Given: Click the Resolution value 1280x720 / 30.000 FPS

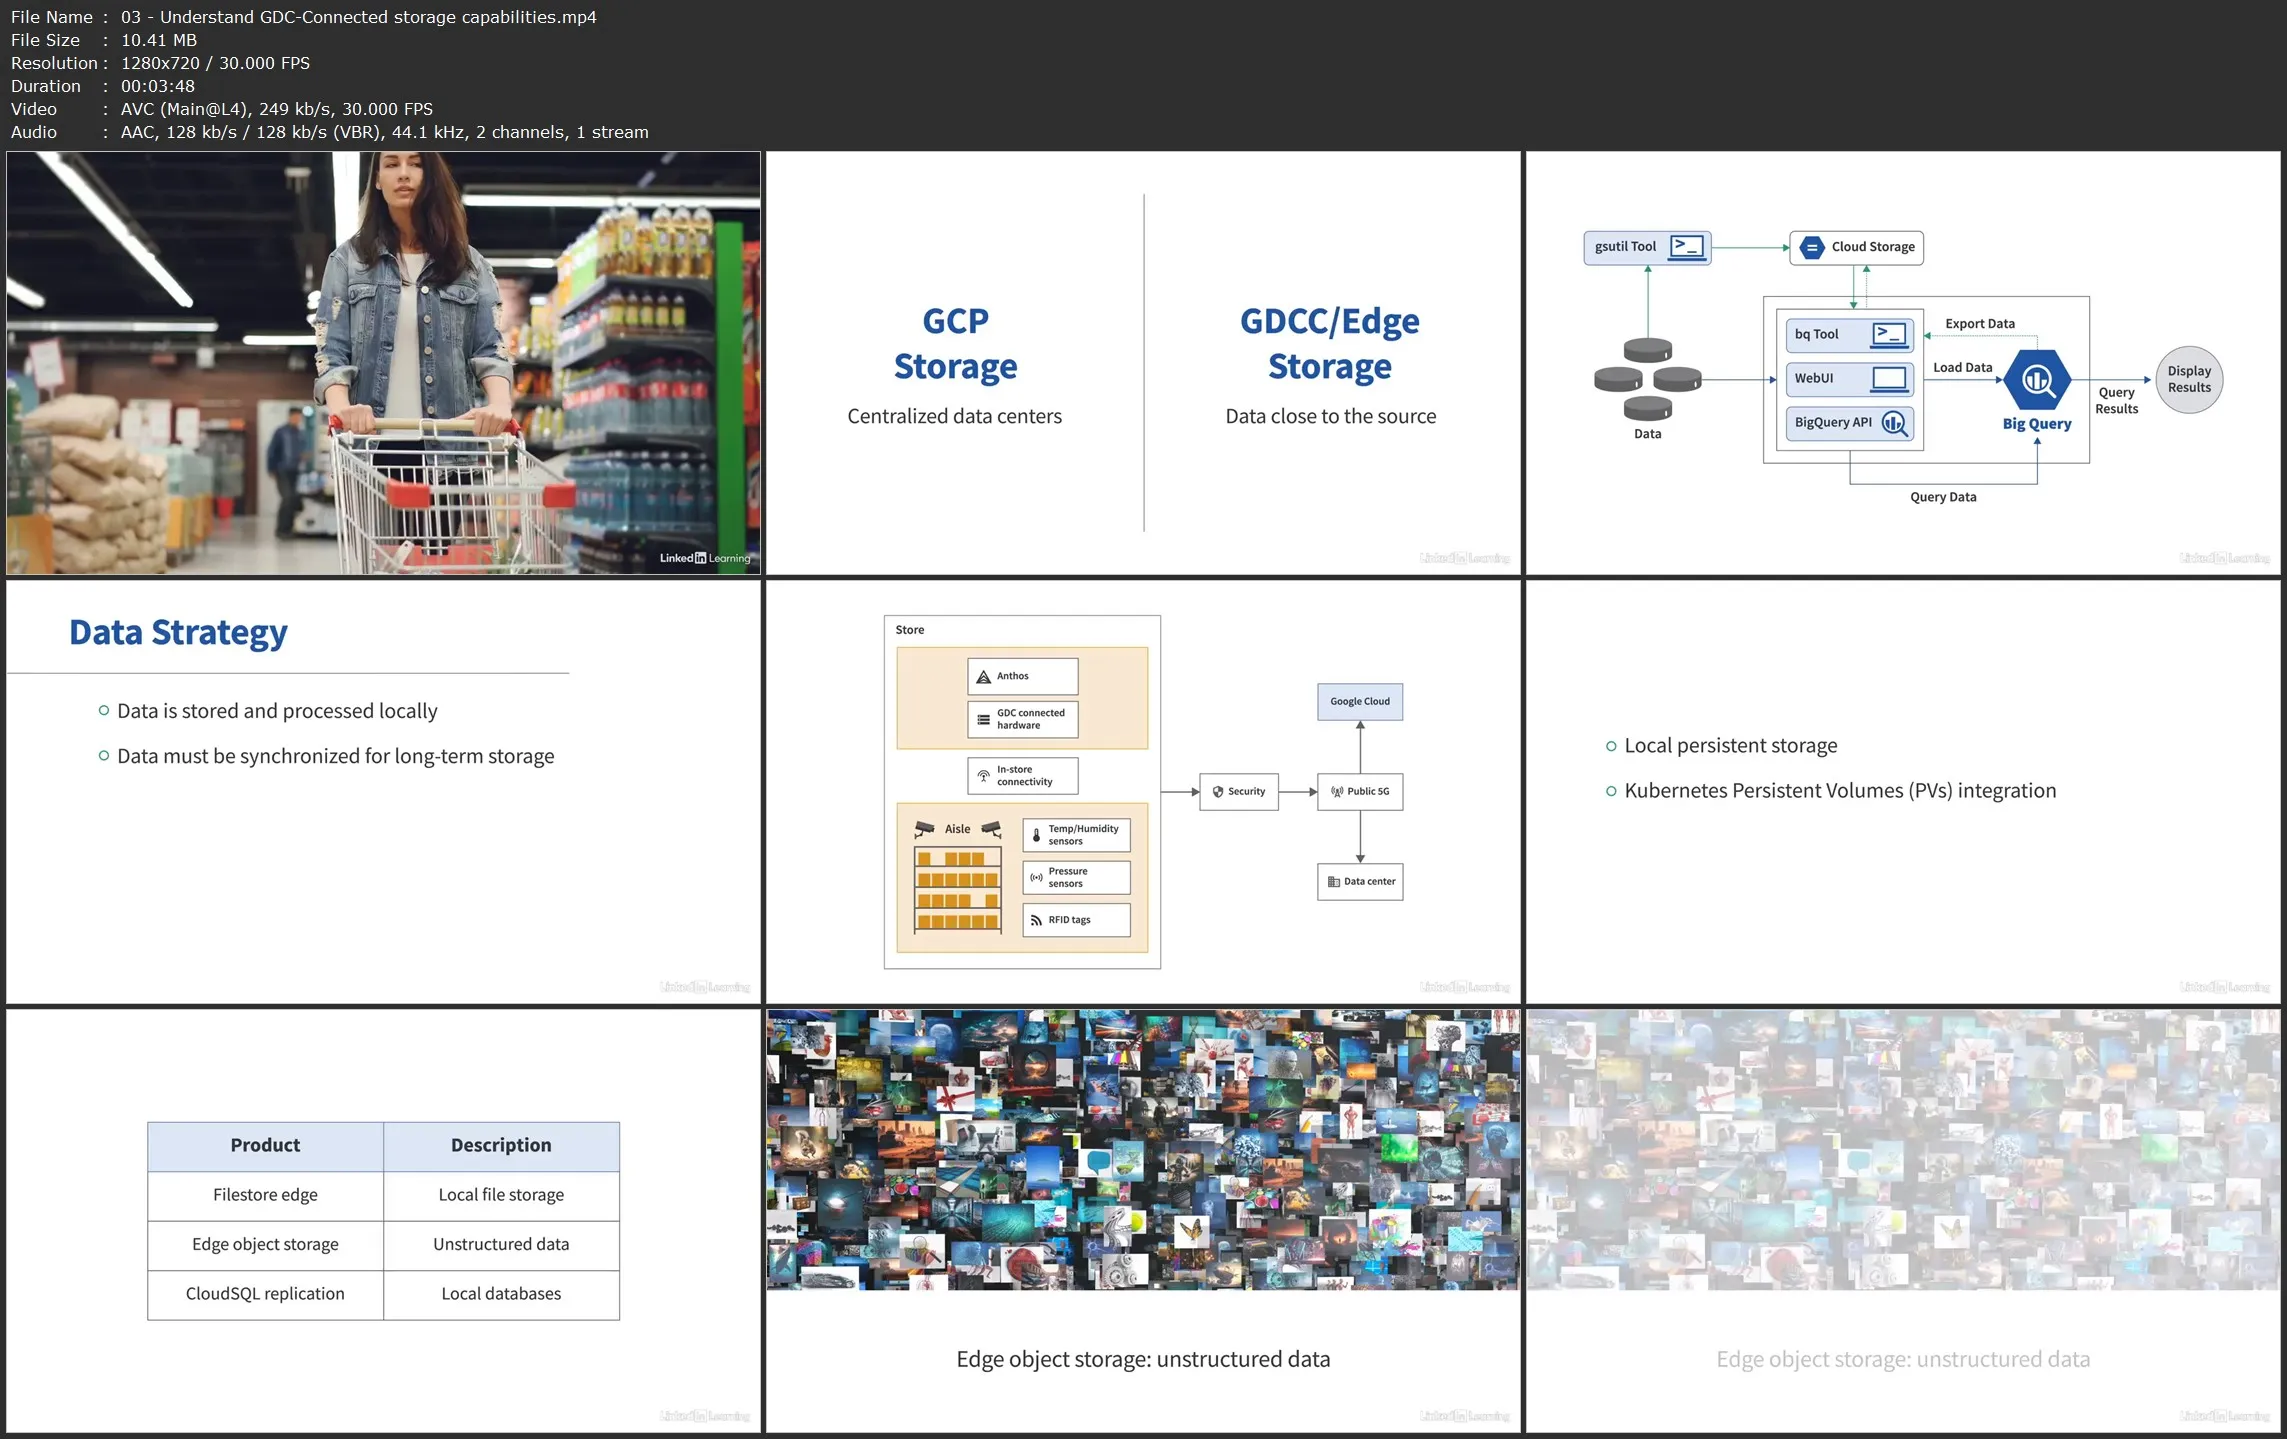Looking at the screenshot, I should pyautogui.click(x=215, y=63).
